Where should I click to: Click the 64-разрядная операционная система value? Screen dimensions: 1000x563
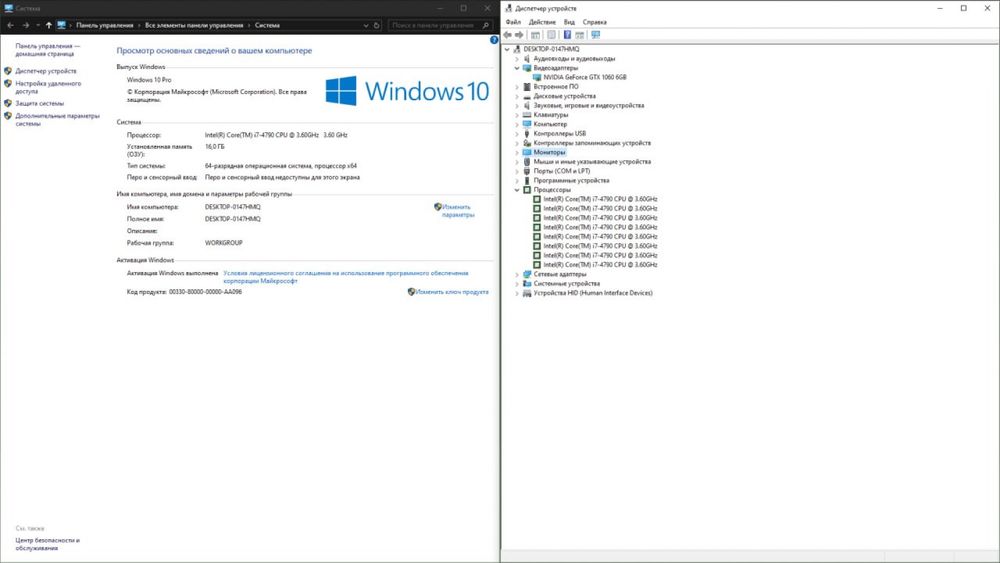(281, 166)
